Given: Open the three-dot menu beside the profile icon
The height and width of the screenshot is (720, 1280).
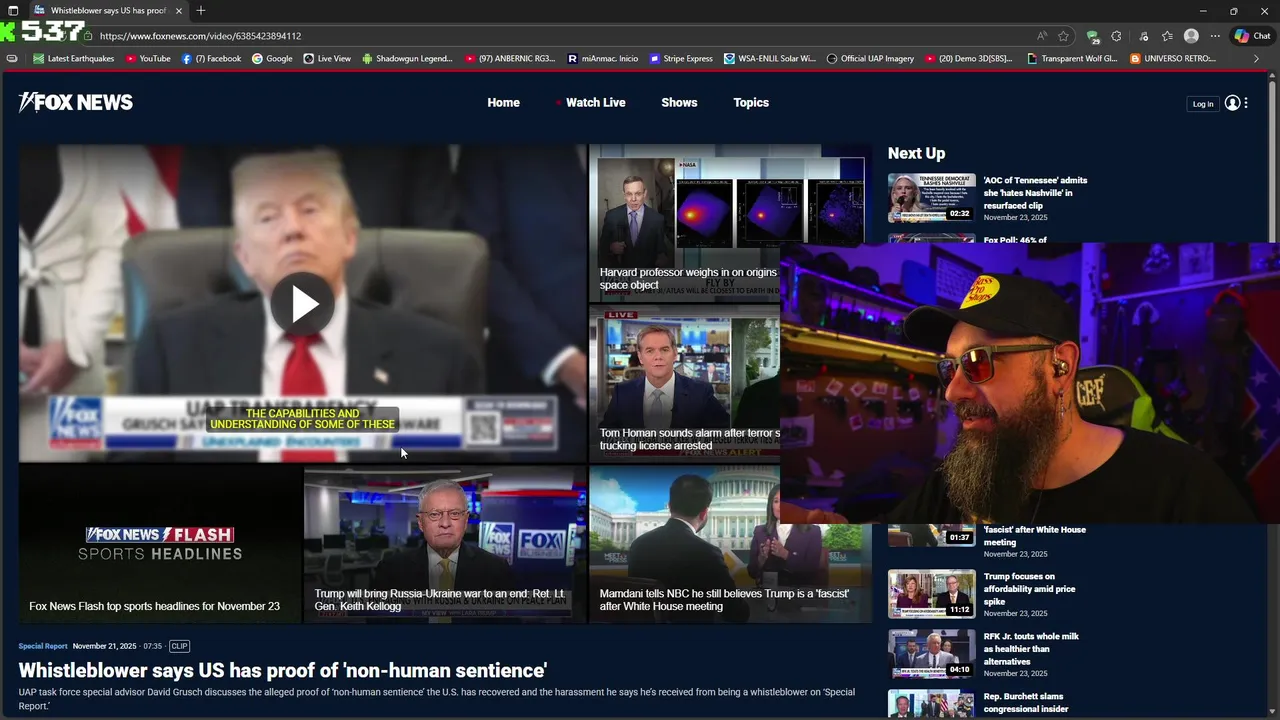Looking at the screenshot, I should (x=1246, y=103).
